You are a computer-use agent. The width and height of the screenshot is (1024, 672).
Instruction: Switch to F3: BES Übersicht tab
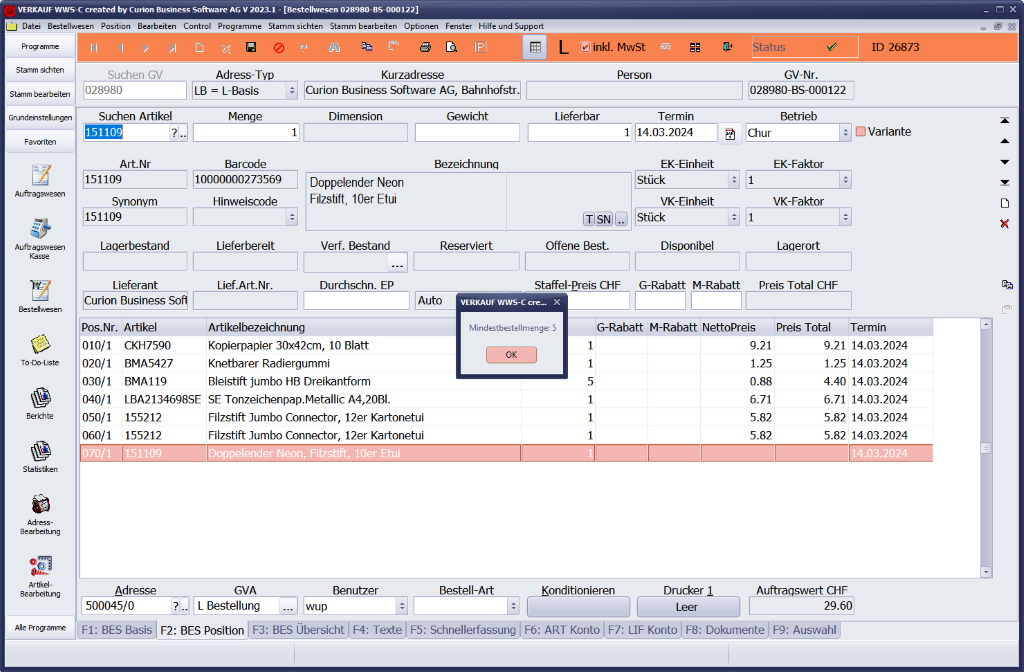pos(298,630)
